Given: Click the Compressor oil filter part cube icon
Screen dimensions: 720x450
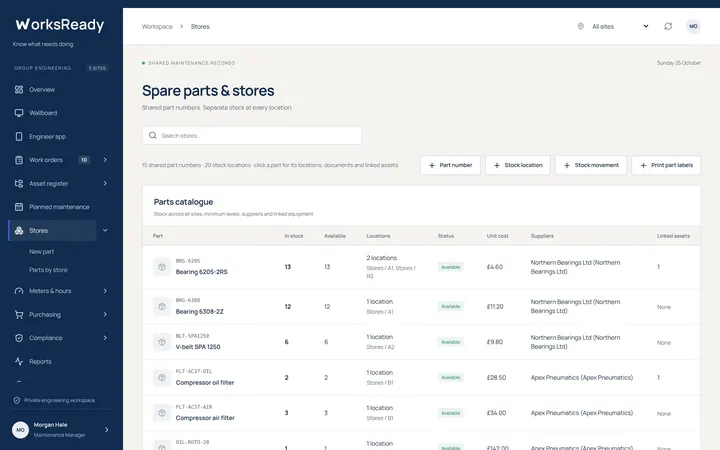Looking at the screenshot, I should [x=162, y=377].
